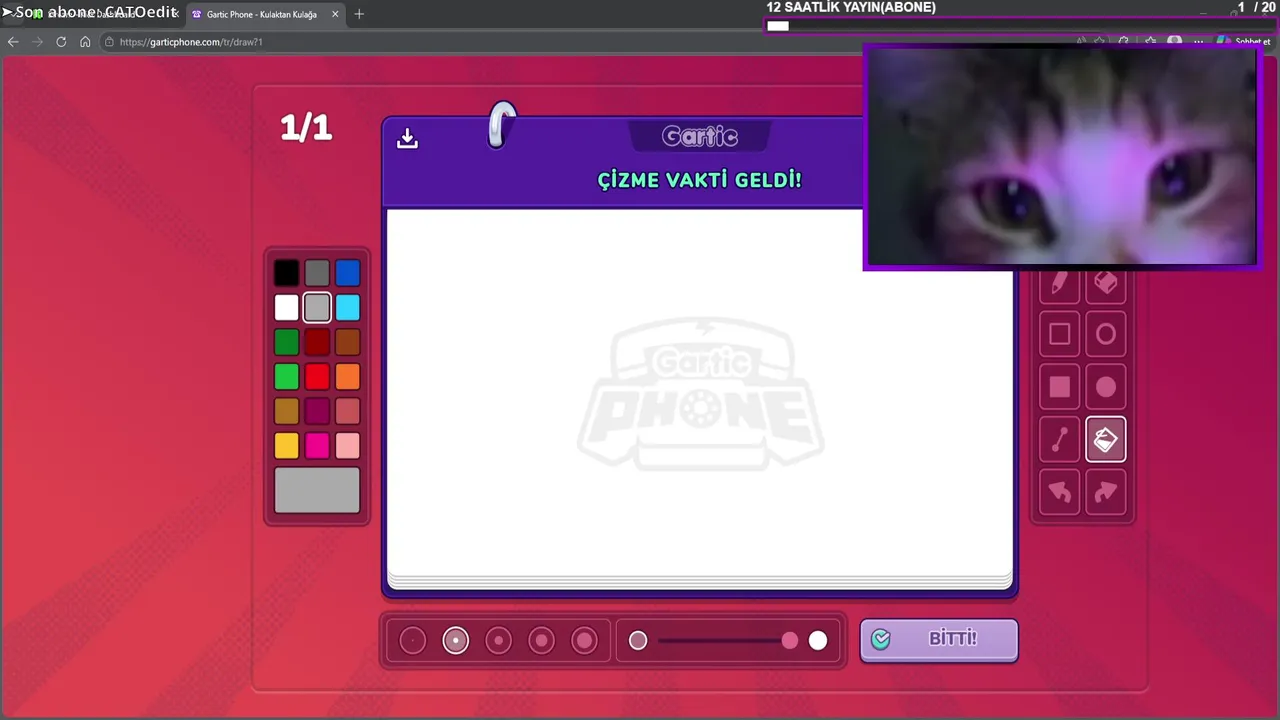Screen dimensions: 1280x720
Task: Undo the last drawing action
Action: click(1059, 492)
